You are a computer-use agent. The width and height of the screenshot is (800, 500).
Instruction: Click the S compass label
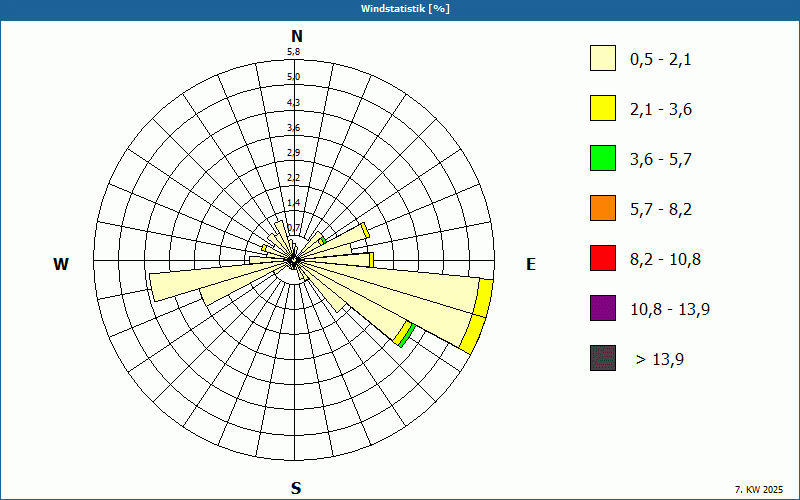pyautogui.click(x=296, y=488)
